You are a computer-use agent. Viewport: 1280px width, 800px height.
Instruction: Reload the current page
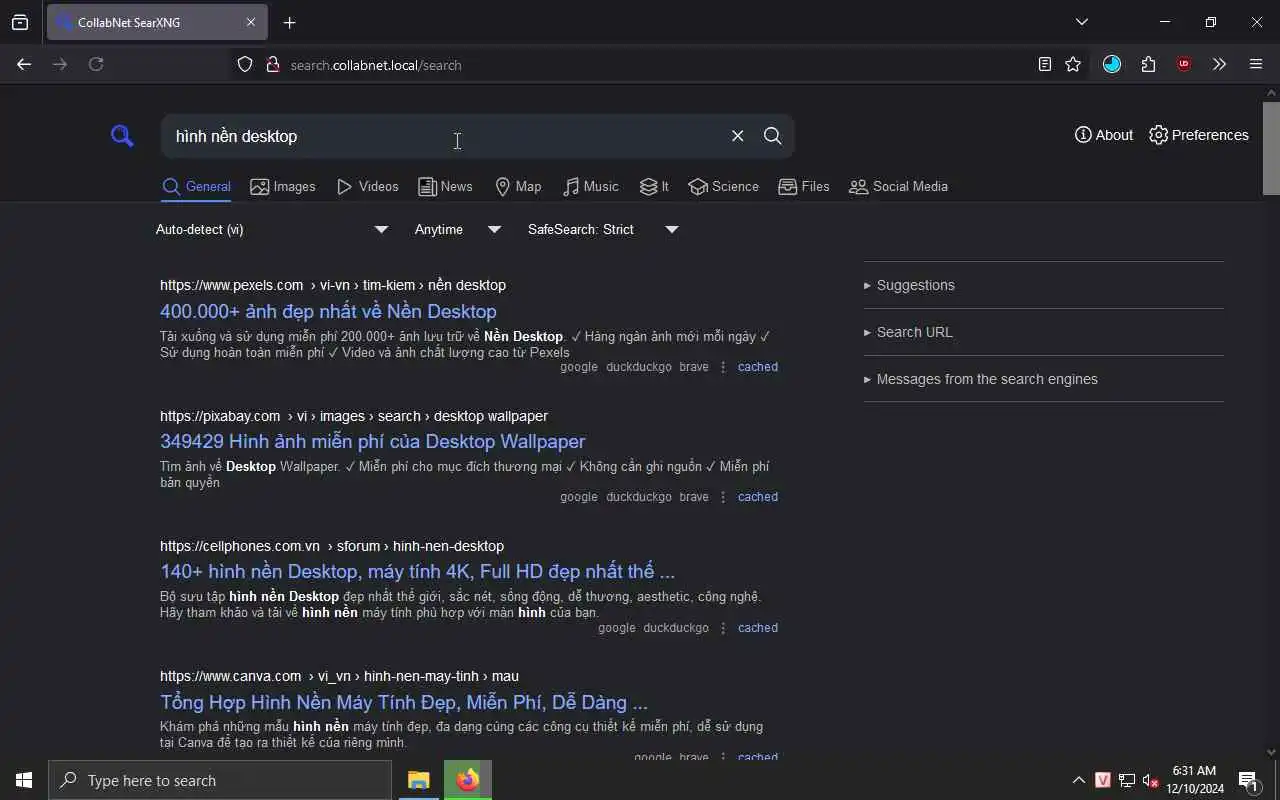point(96,64)
